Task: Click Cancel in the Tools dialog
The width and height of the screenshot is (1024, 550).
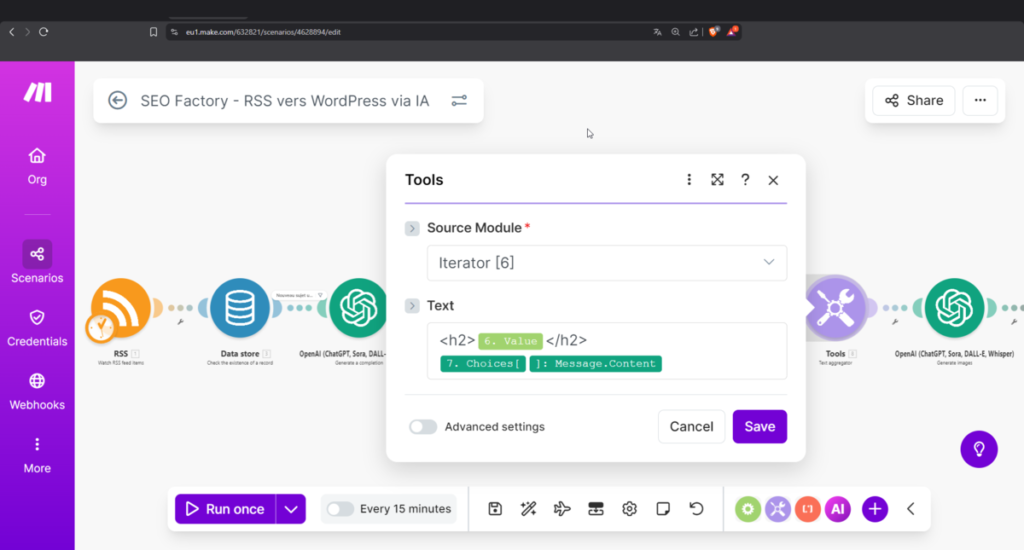Action: coord(691,427)
